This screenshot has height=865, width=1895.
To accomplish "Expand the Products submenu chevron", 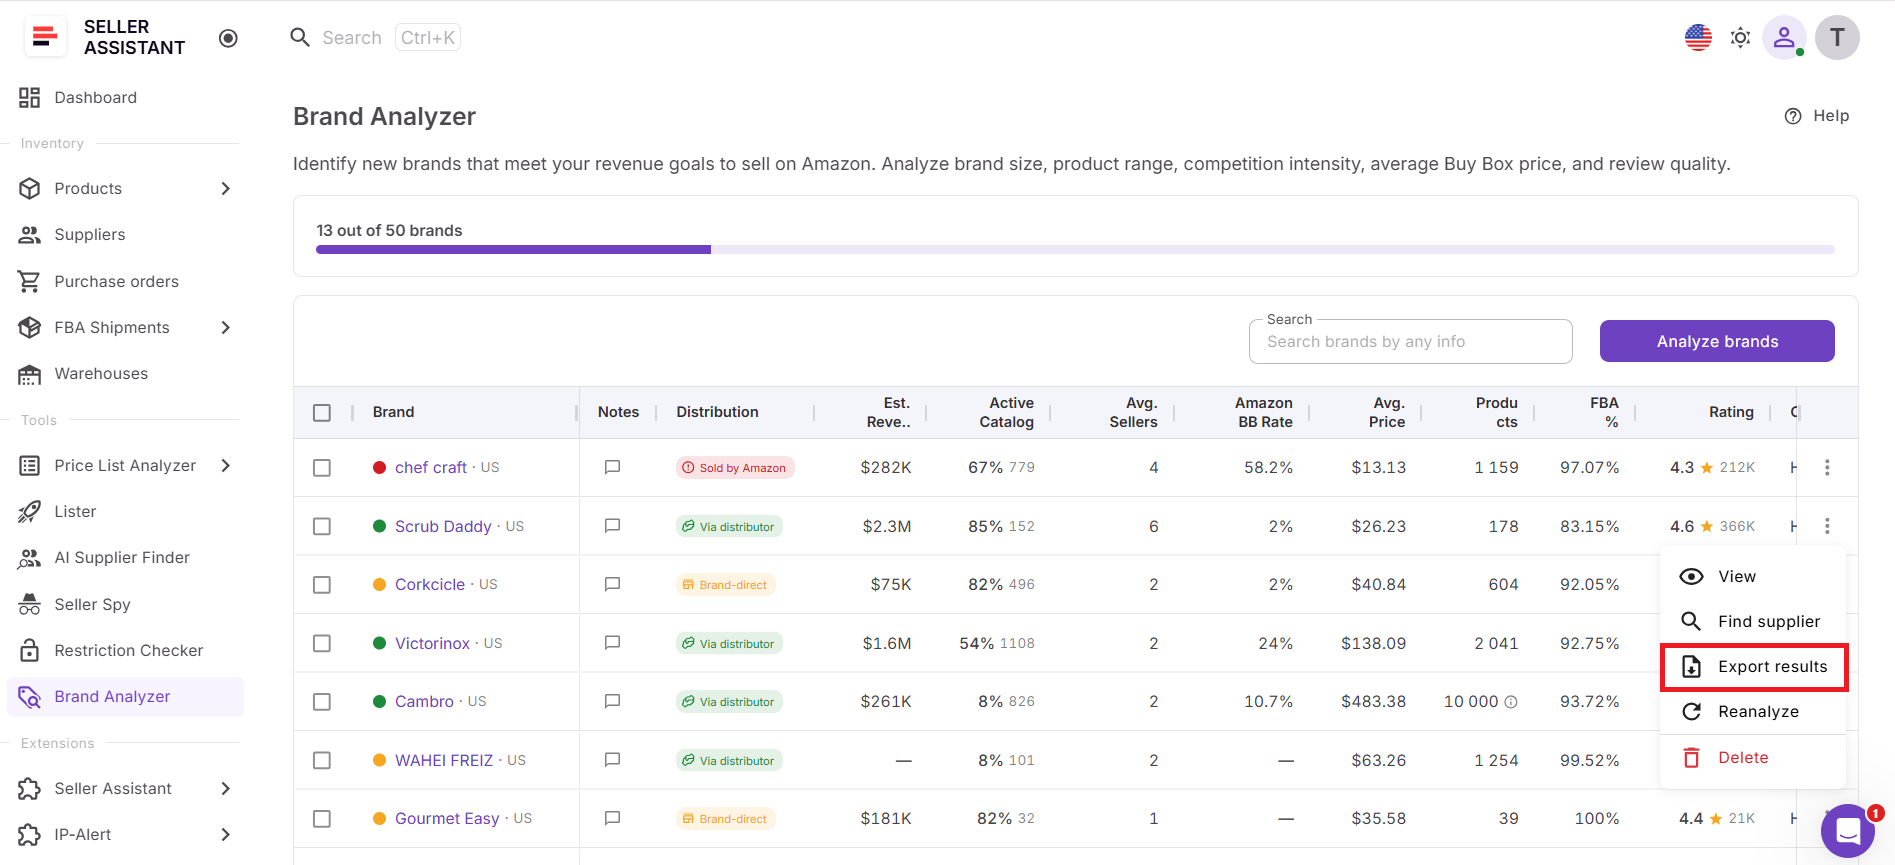I will click(226, 188).
